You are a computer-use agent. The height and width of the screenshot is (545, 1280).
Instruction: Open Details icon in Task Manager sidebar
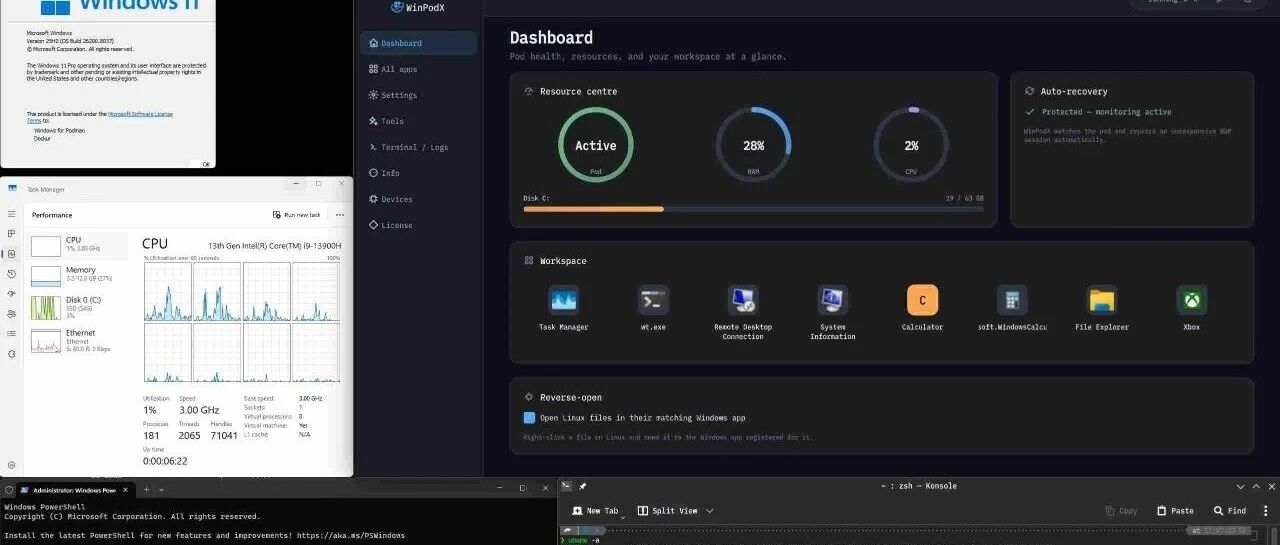tap(11, 333)
